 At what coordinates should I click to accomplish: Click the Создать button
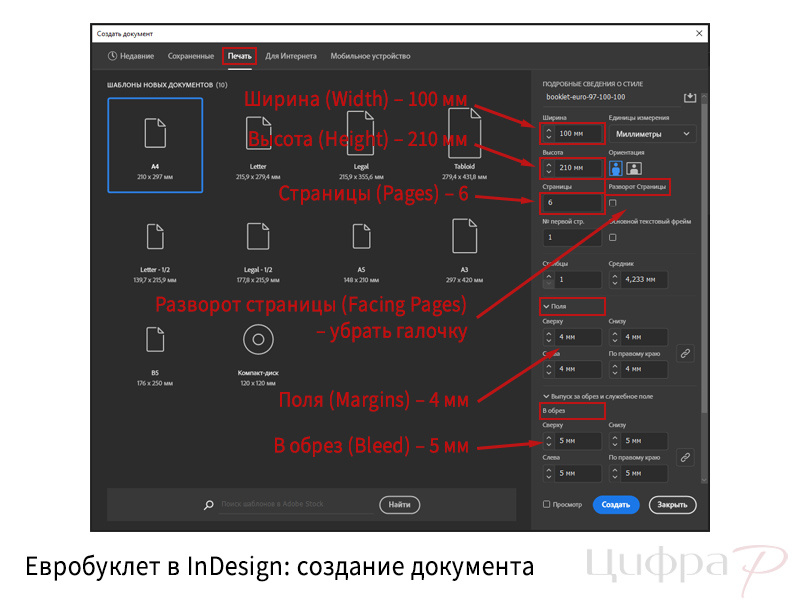click(x=616, y=505)
